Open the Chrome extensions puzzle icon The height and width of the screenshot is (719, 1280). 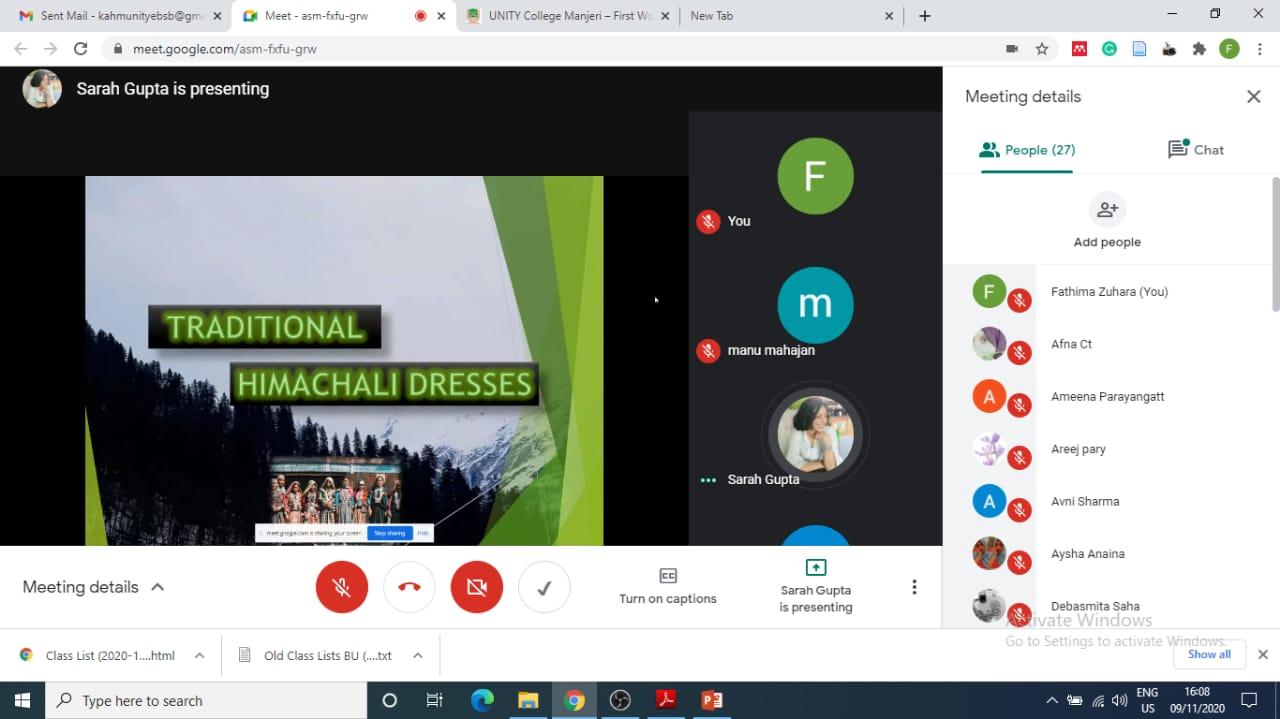click(1199, 48)
